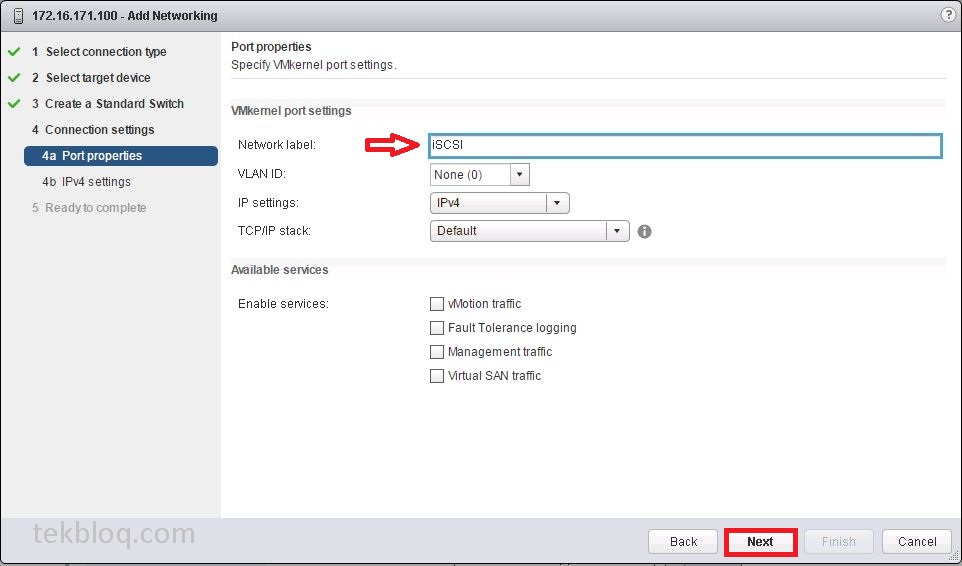Jump to step 4b IPv4 settings
962x566 pixels.
coord(87,182)
